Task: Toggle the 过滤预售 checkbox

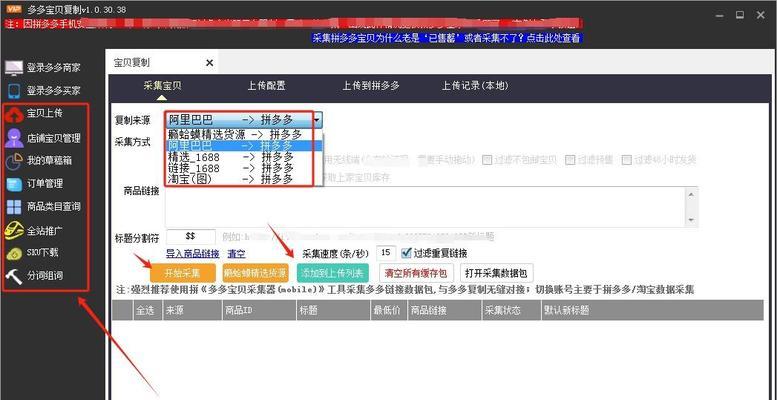Action: point(570,160)
